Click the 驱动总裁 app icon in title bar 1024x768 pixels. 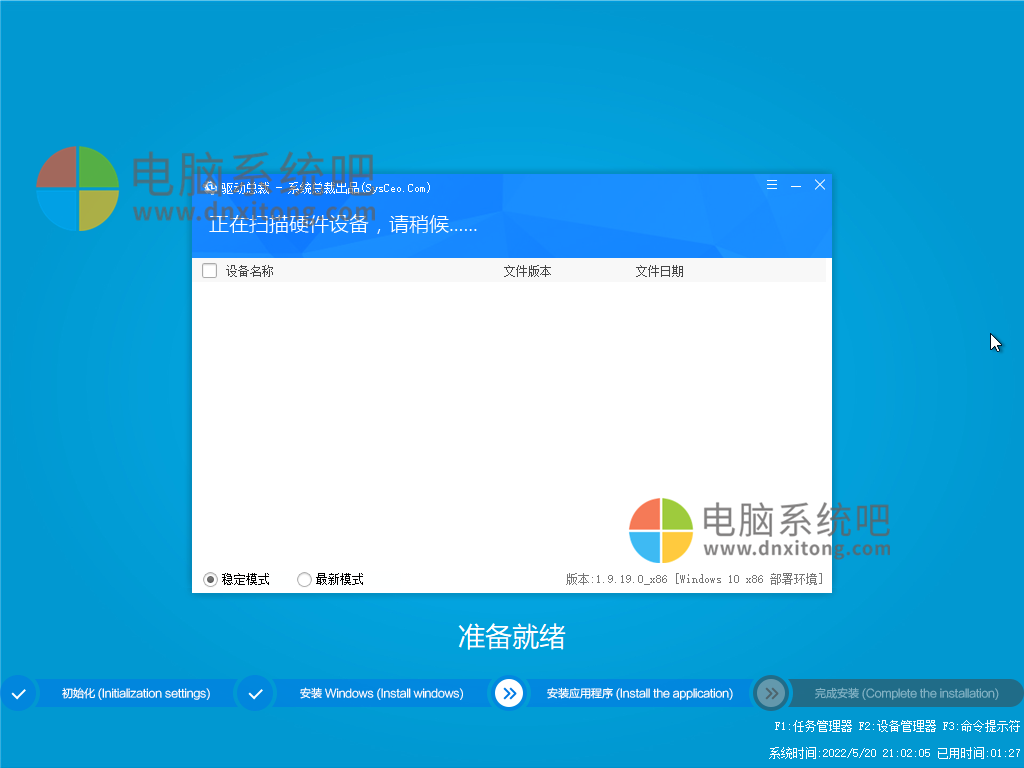(x=210, y=187)
